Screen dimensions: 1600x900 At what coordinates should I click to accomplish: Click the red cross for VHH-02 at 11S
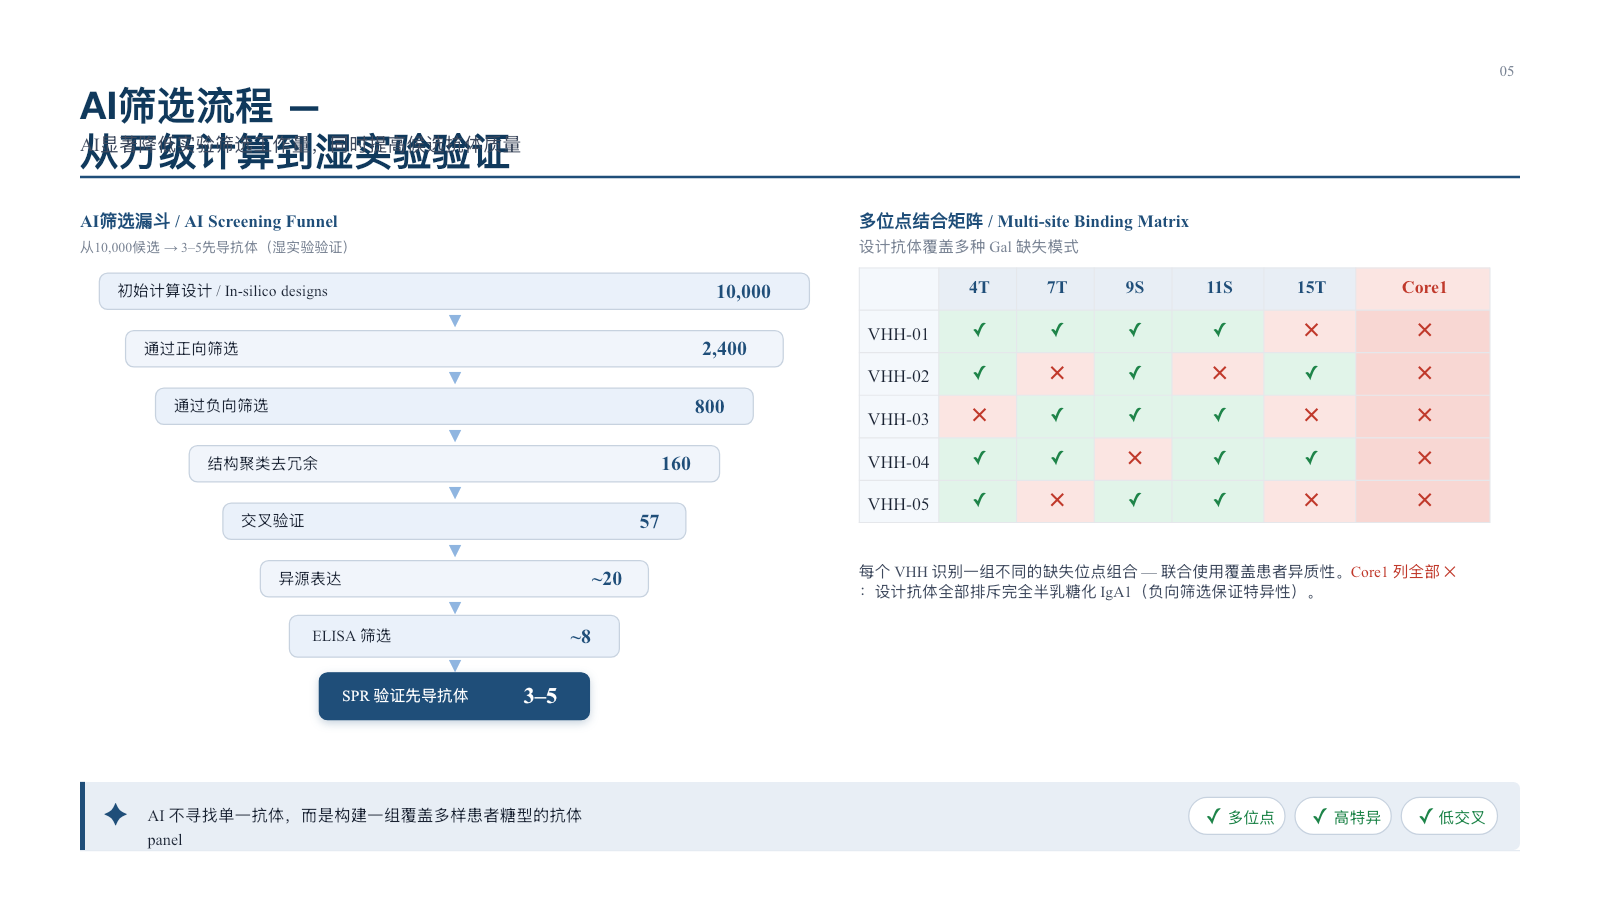click(x=1220, y=373)
